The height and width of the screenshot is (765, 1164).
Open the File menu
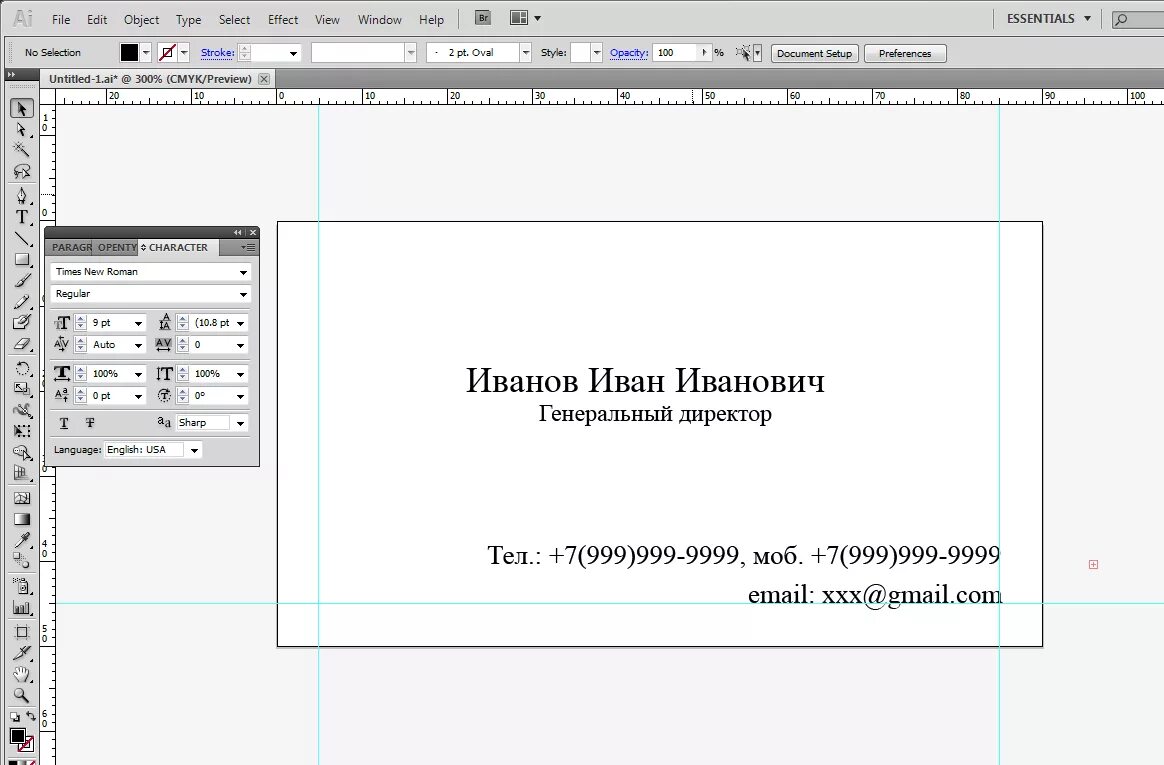coord(61,20)
